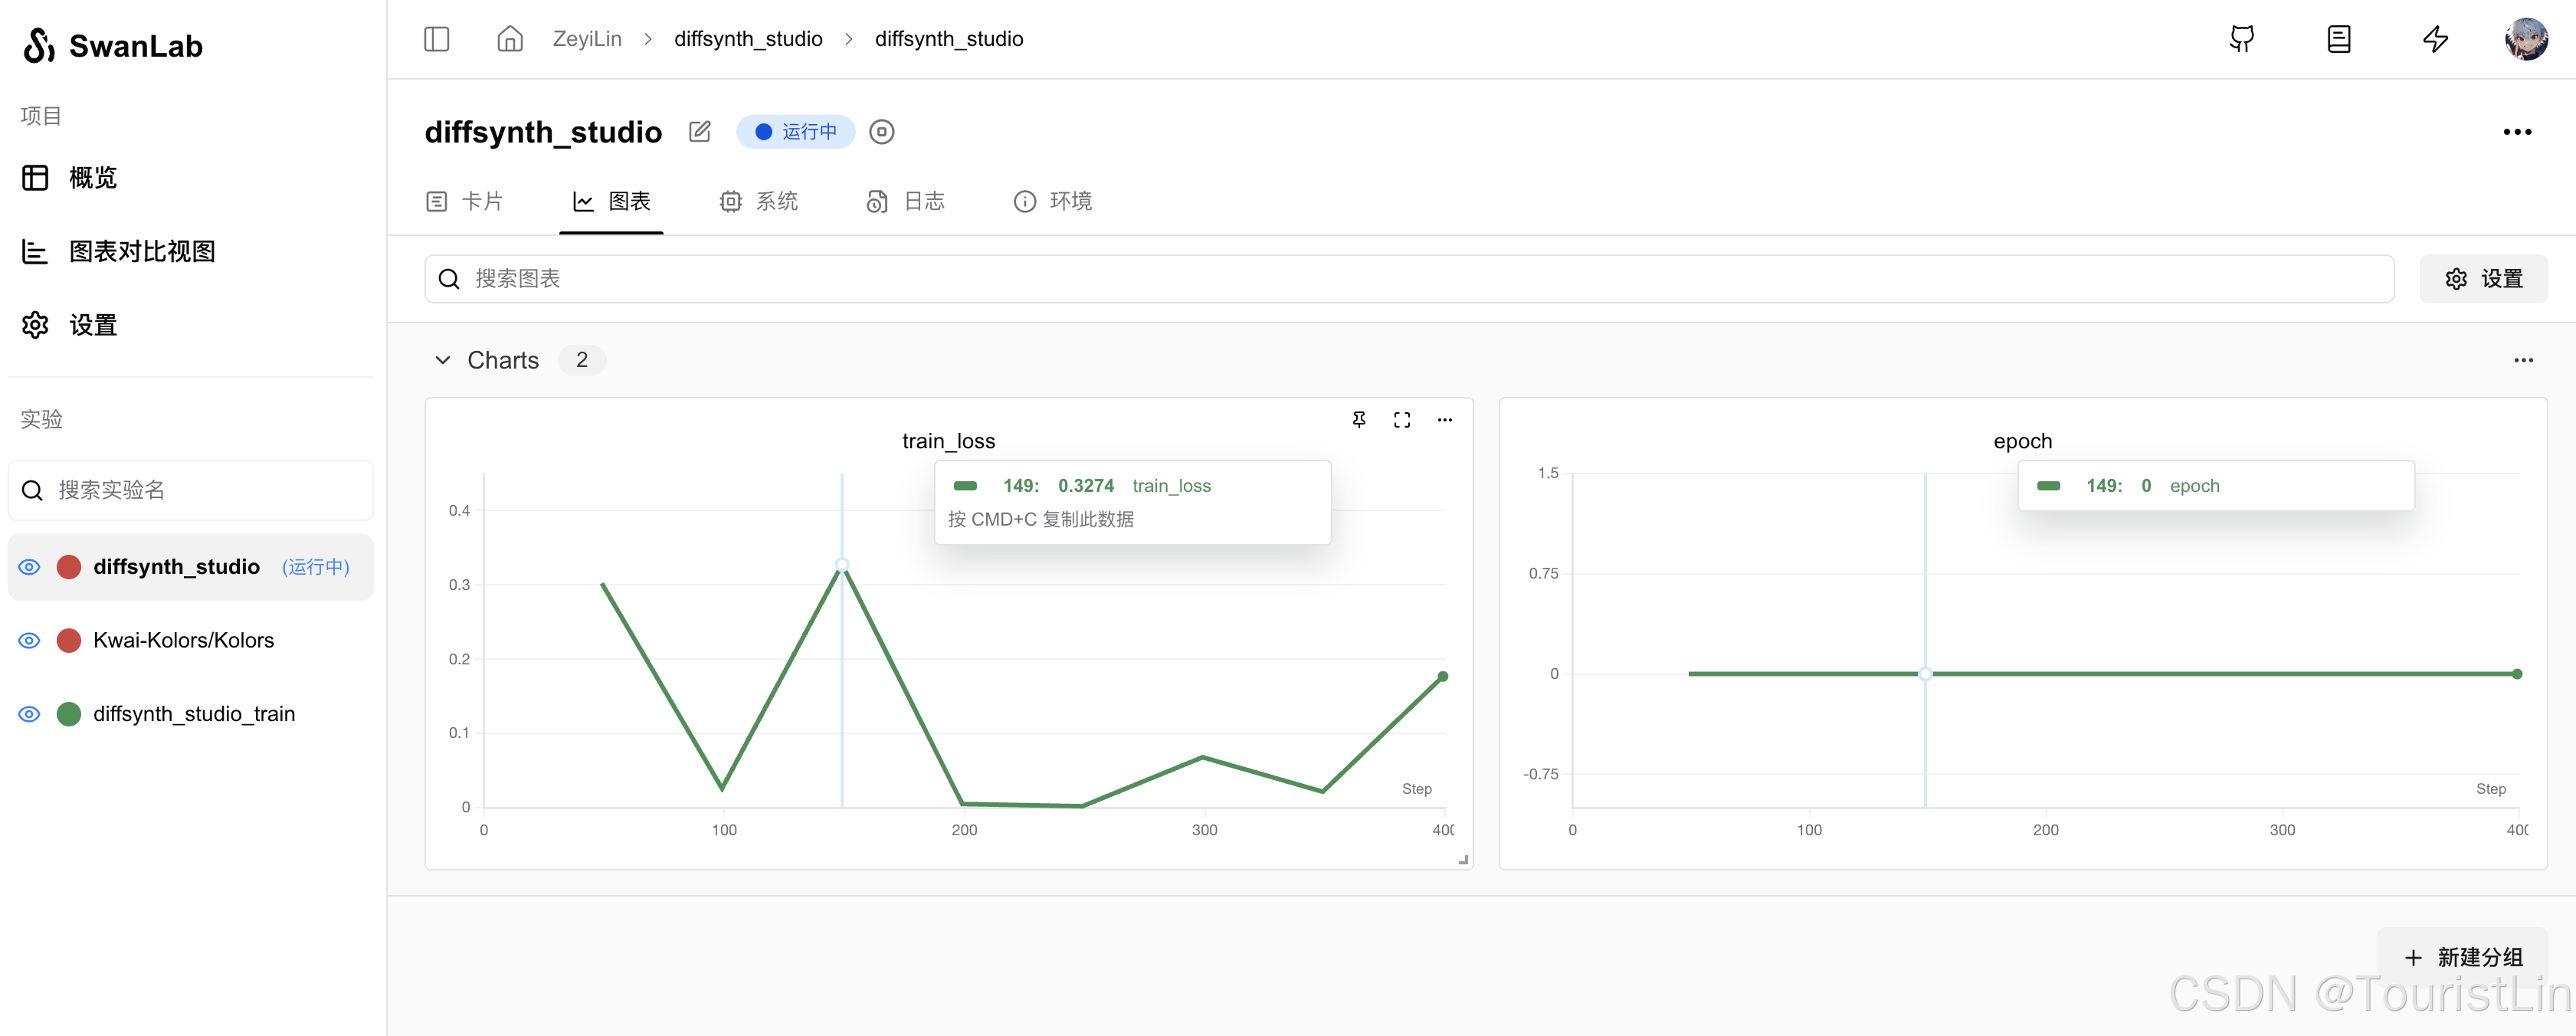Switch to the 日志 tab
This screenshot has width=2576, height=1036.
[x=906, y=201]
